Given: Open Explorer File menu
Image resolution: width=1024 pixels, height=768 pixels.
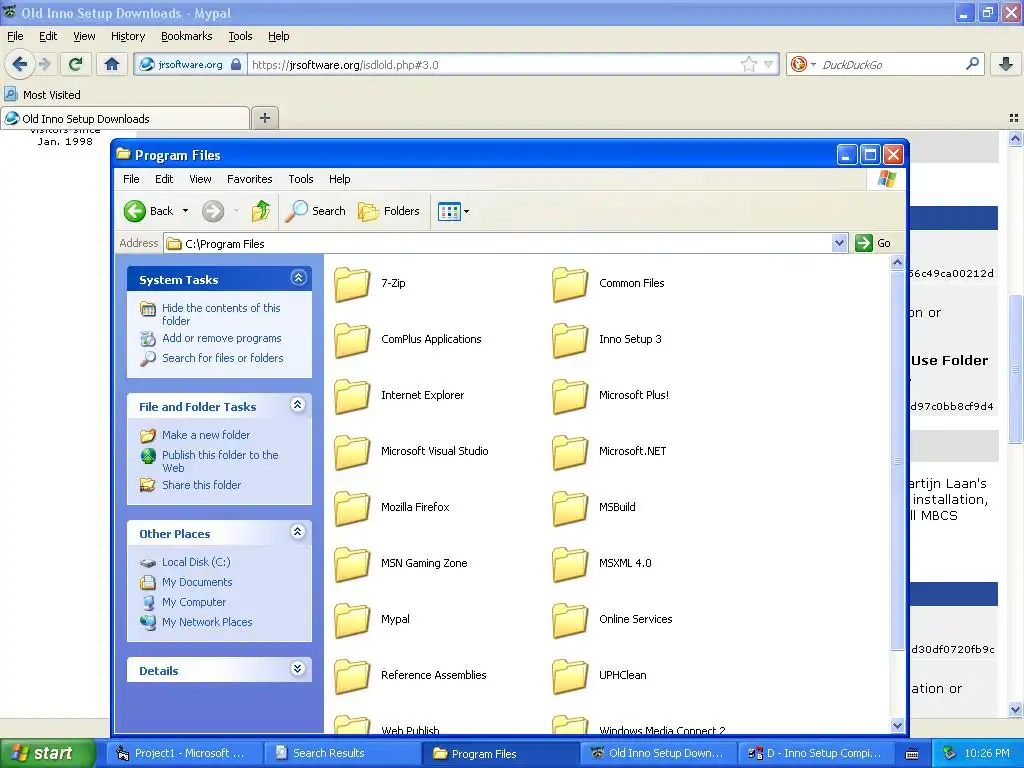Looking at the screenshot, I should (131, 179).
